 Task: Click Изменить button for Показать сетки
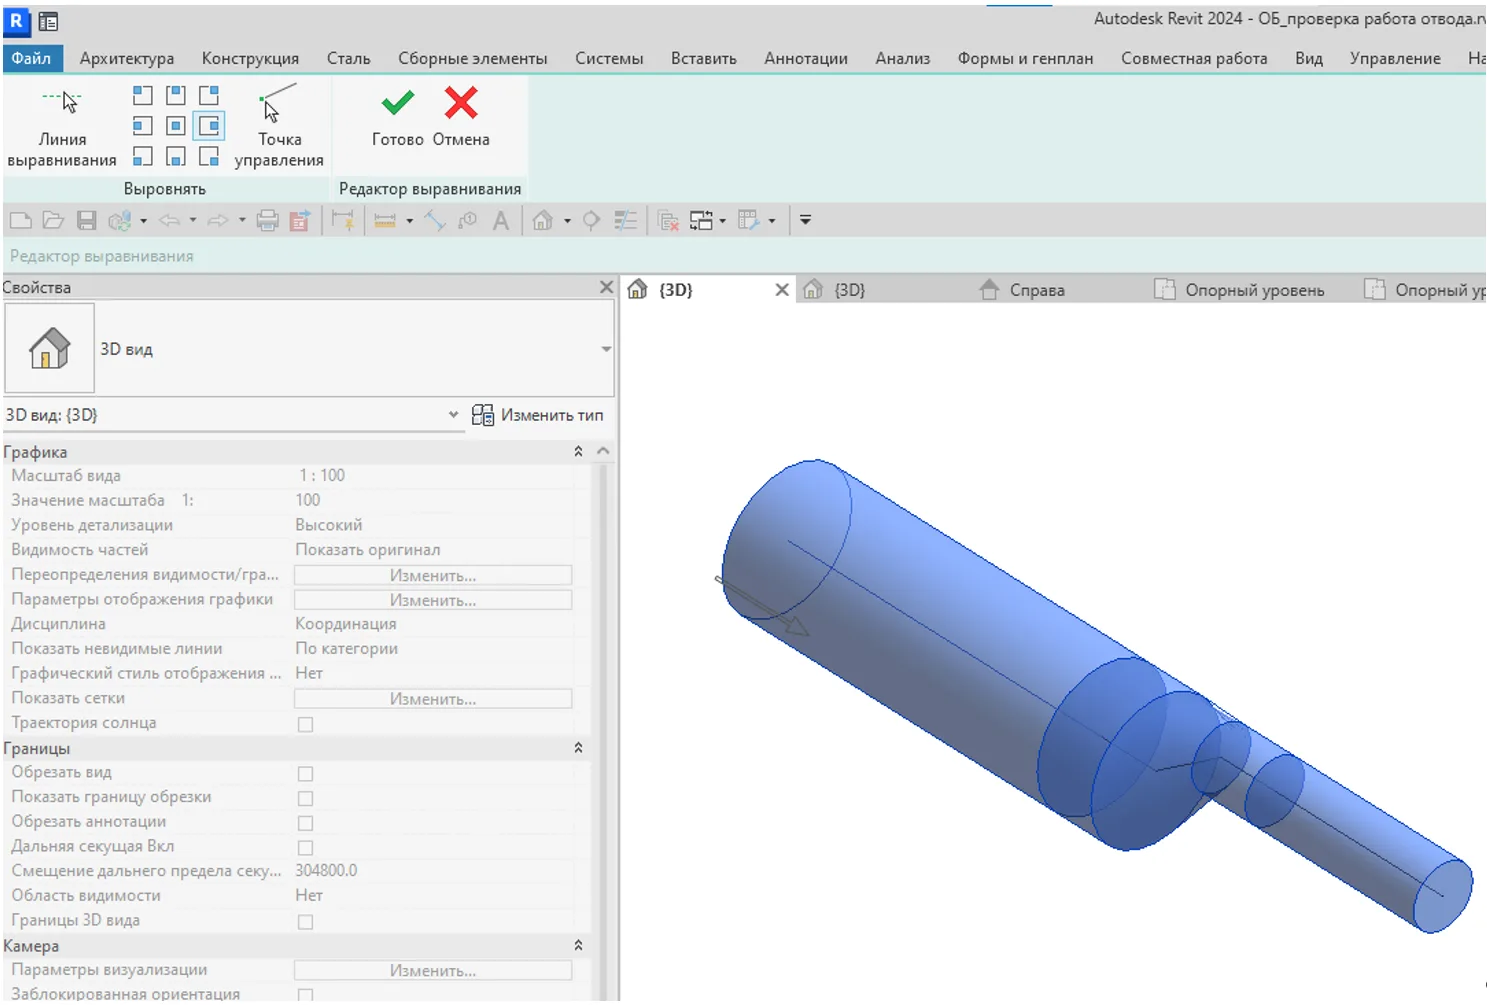pos(433,699)
